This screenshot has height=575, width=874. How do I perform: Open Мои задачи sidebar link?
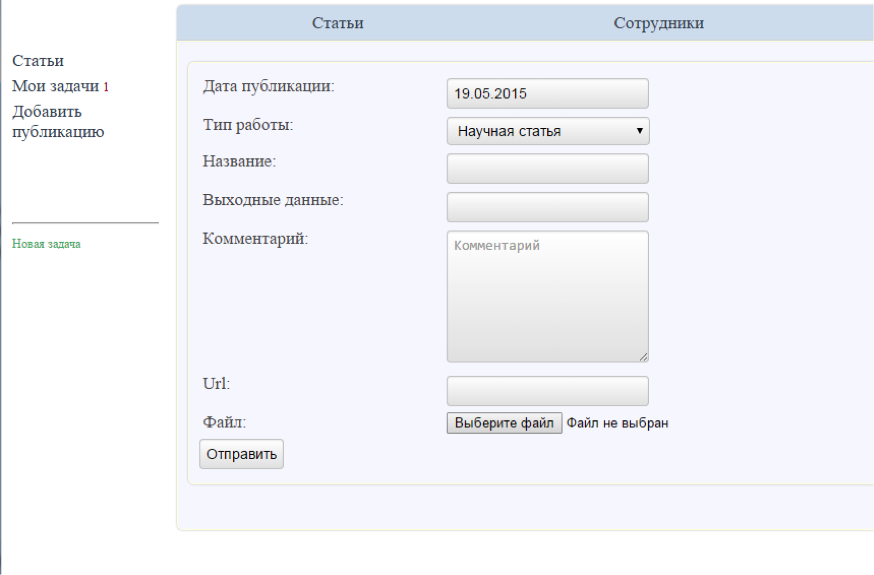click(55, 86)
